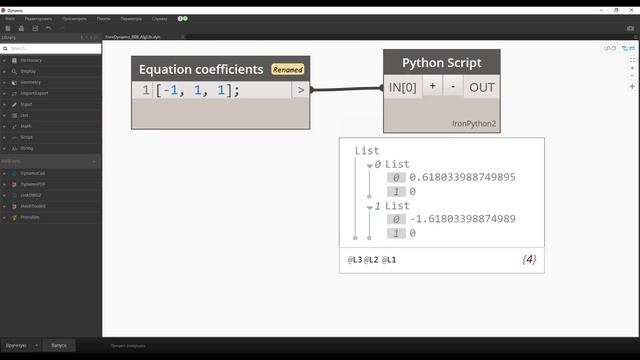Click the OUT port of Python Script
The height and width of the screenshot is (360, 640).
482,87
